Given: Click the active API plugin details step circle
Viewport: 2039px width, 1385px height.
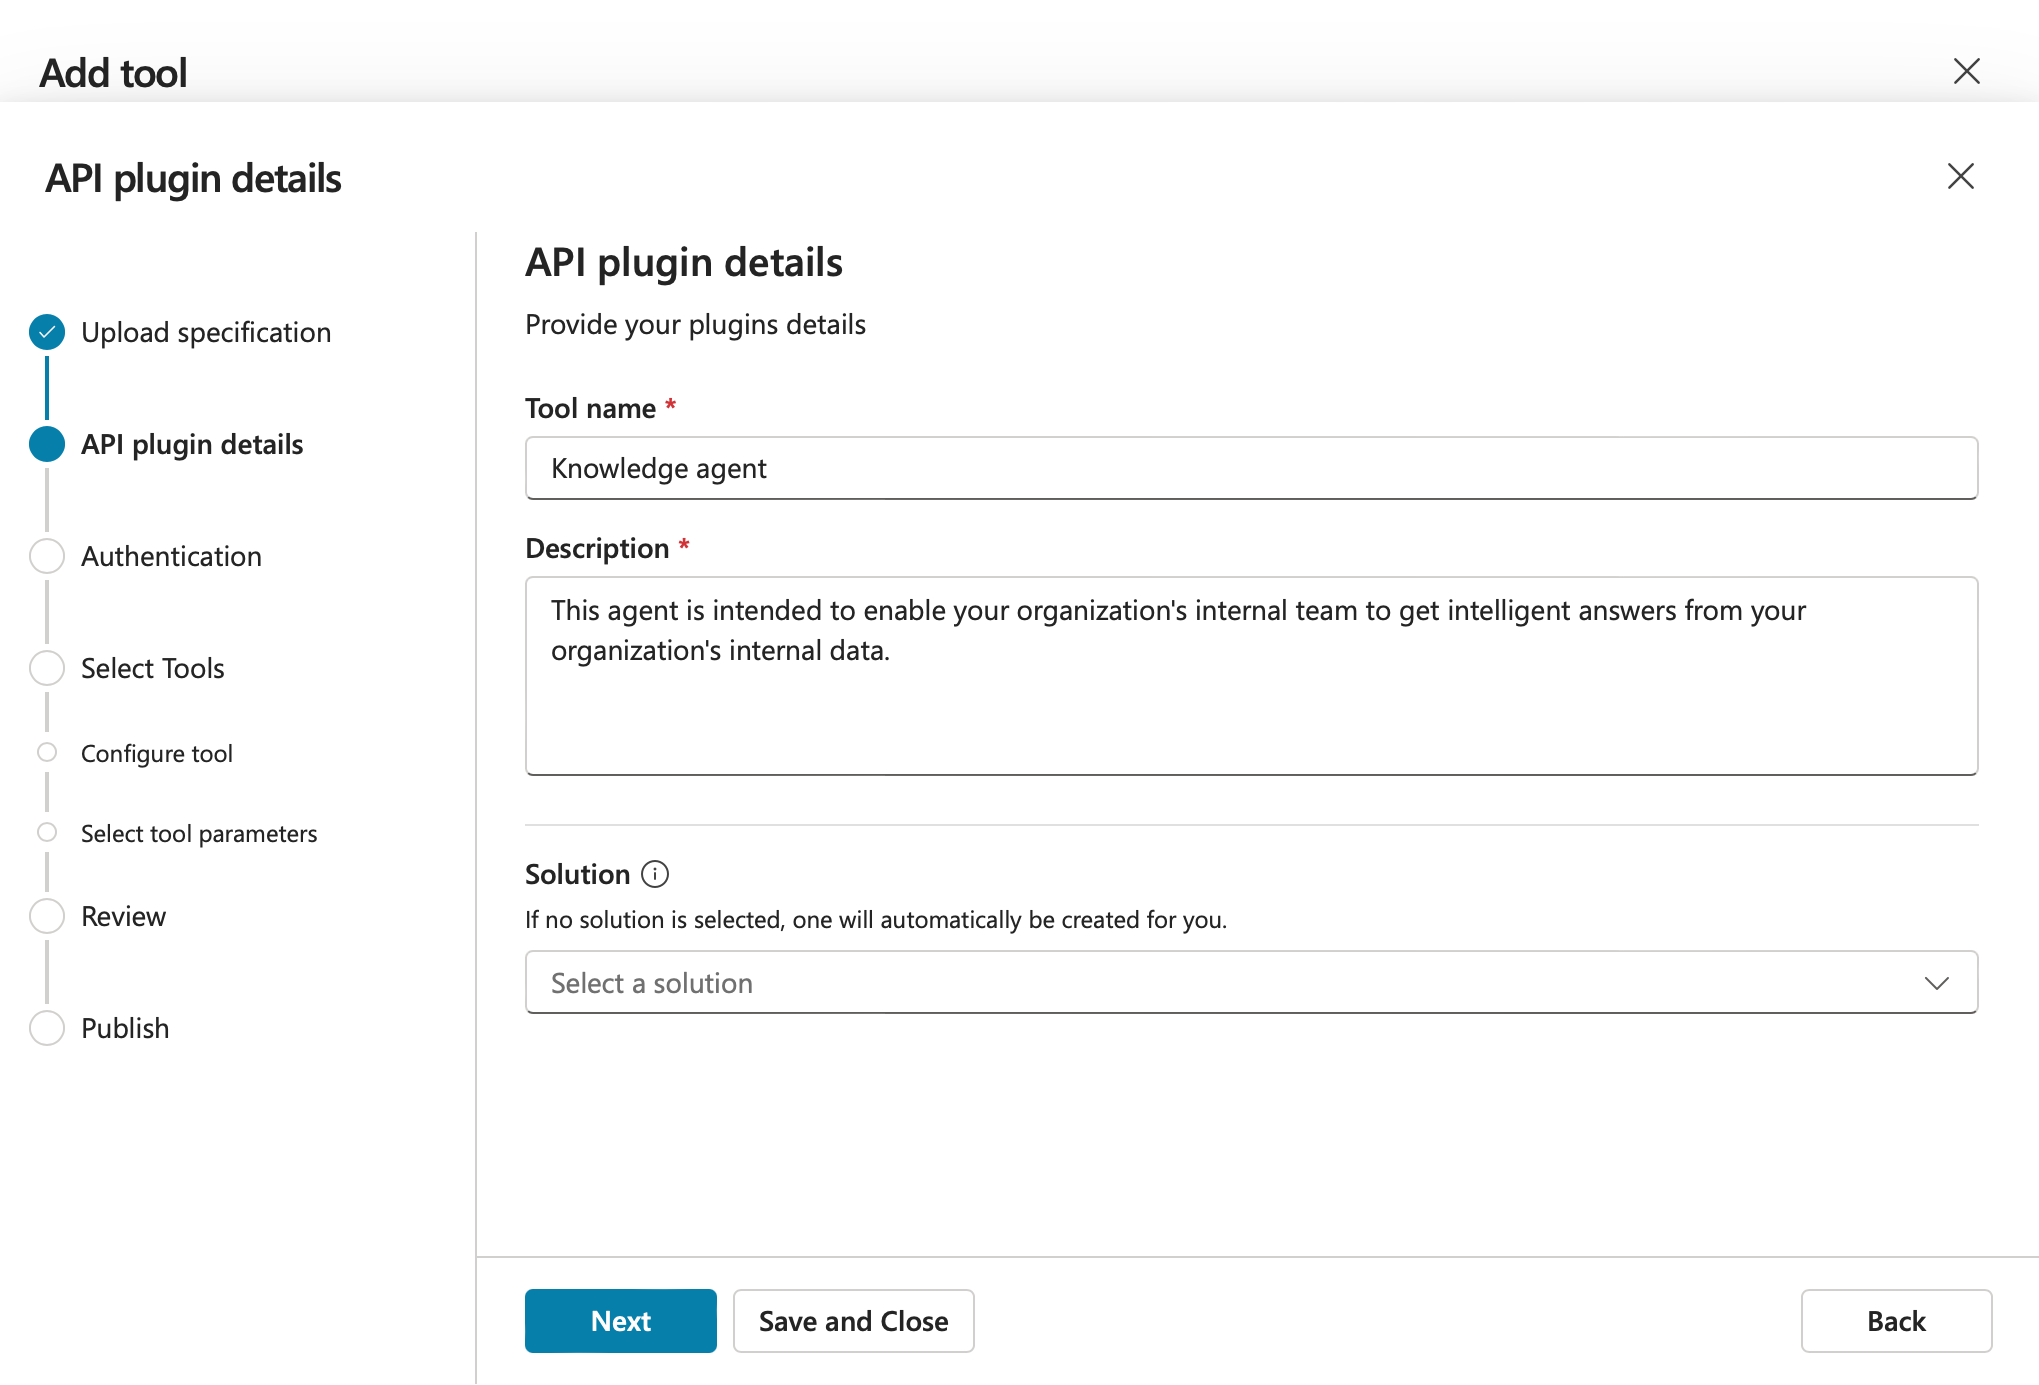Looking at the screenshot, I should coord(46,444).
